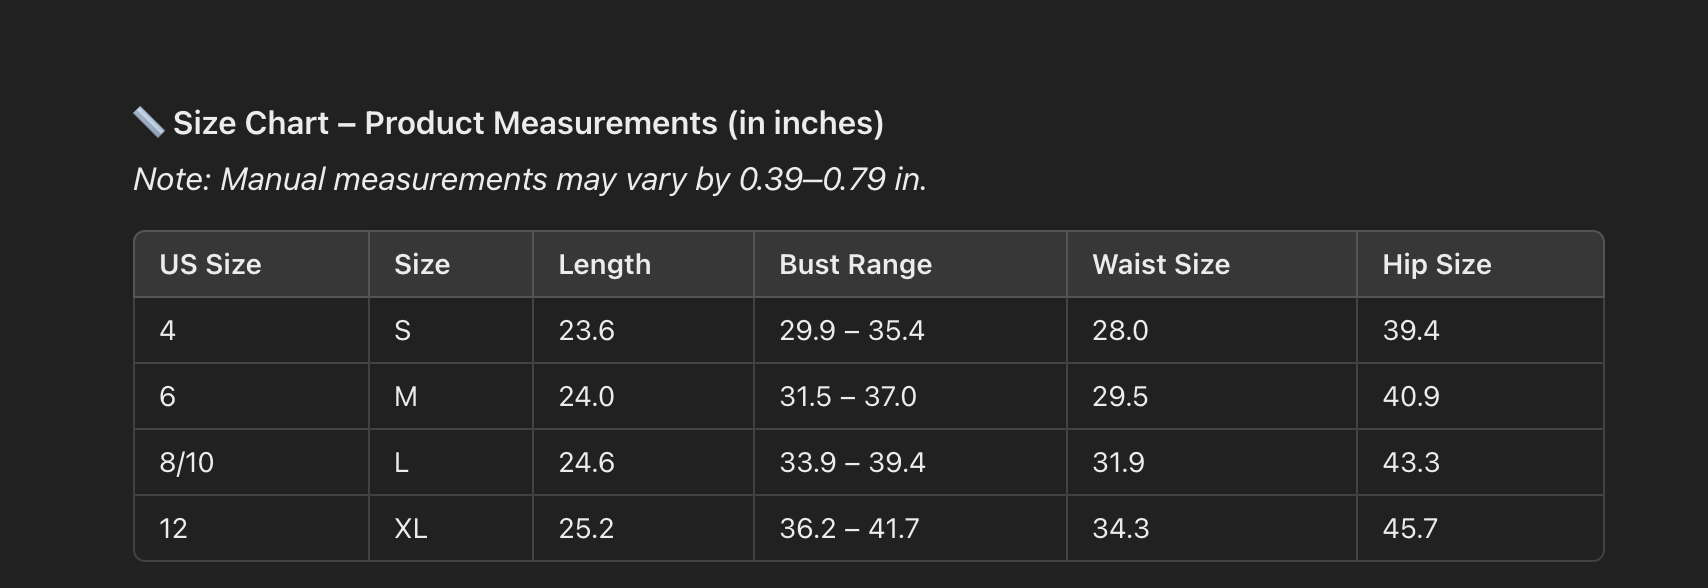Click the bust range 36.2 – 41.7 cell

(910, 528)
